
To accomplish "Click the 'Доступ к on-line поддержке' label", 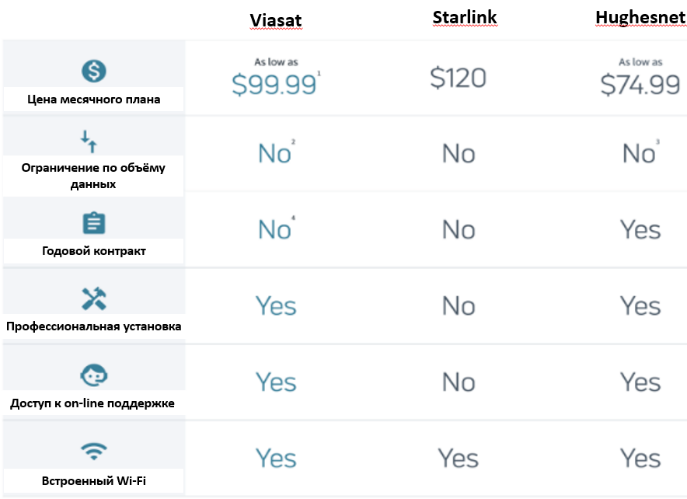I will [x=93, y=403].
